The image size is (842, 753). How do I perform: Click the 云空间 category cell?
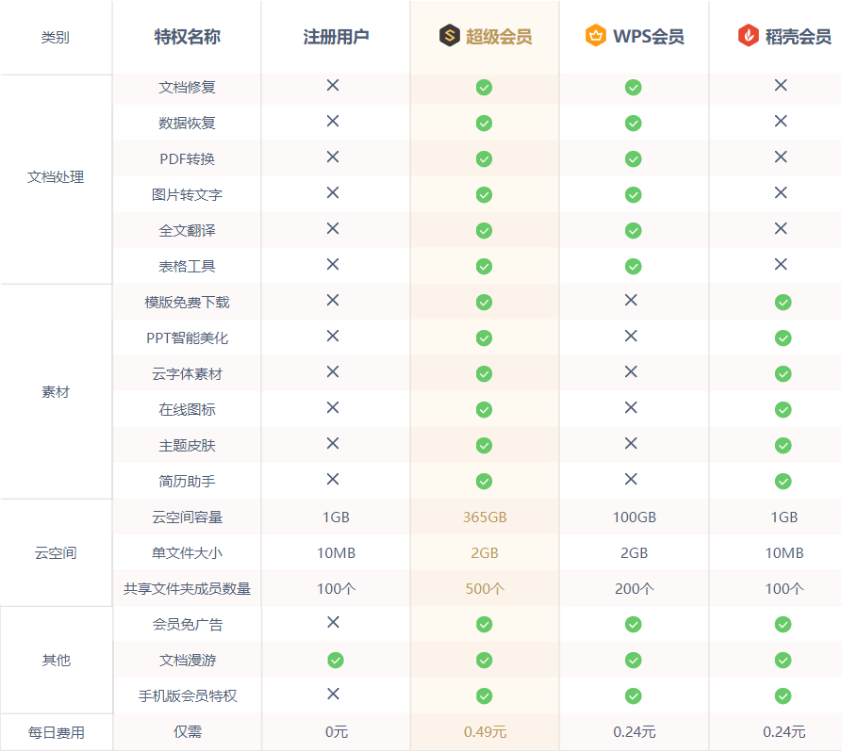[56, 553]
